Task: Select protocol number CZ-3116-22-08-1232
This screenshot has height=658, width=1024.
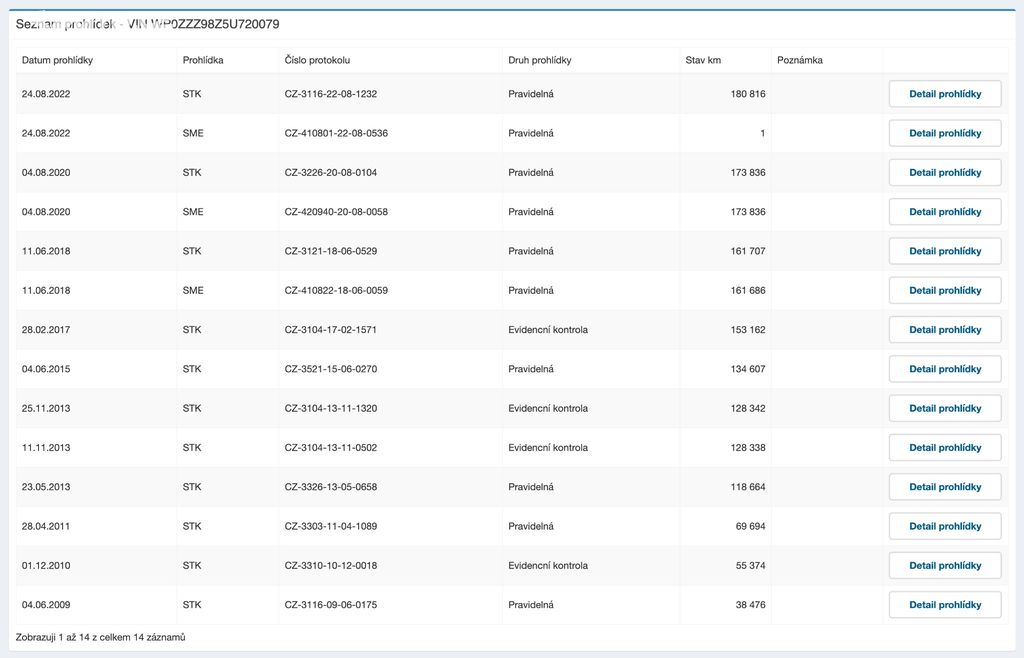Action: tap(330, 94)
